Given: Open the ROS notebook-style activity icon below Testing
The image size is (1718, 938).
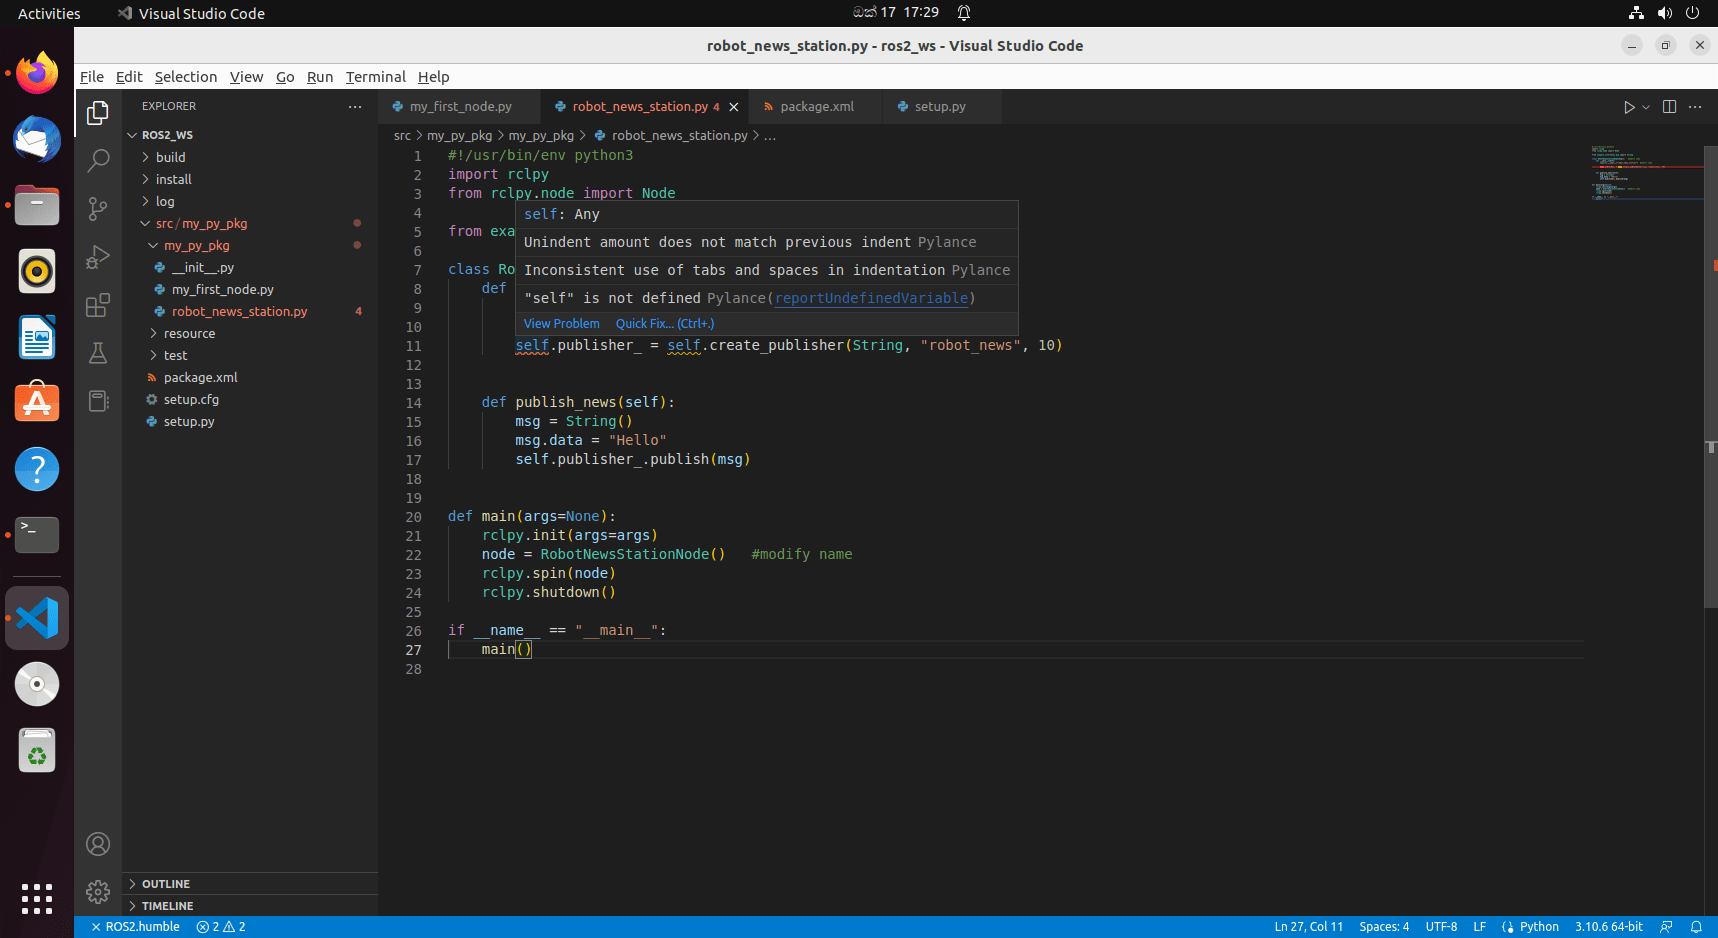Looking at the screenshot, I should (x=98, y=401).
